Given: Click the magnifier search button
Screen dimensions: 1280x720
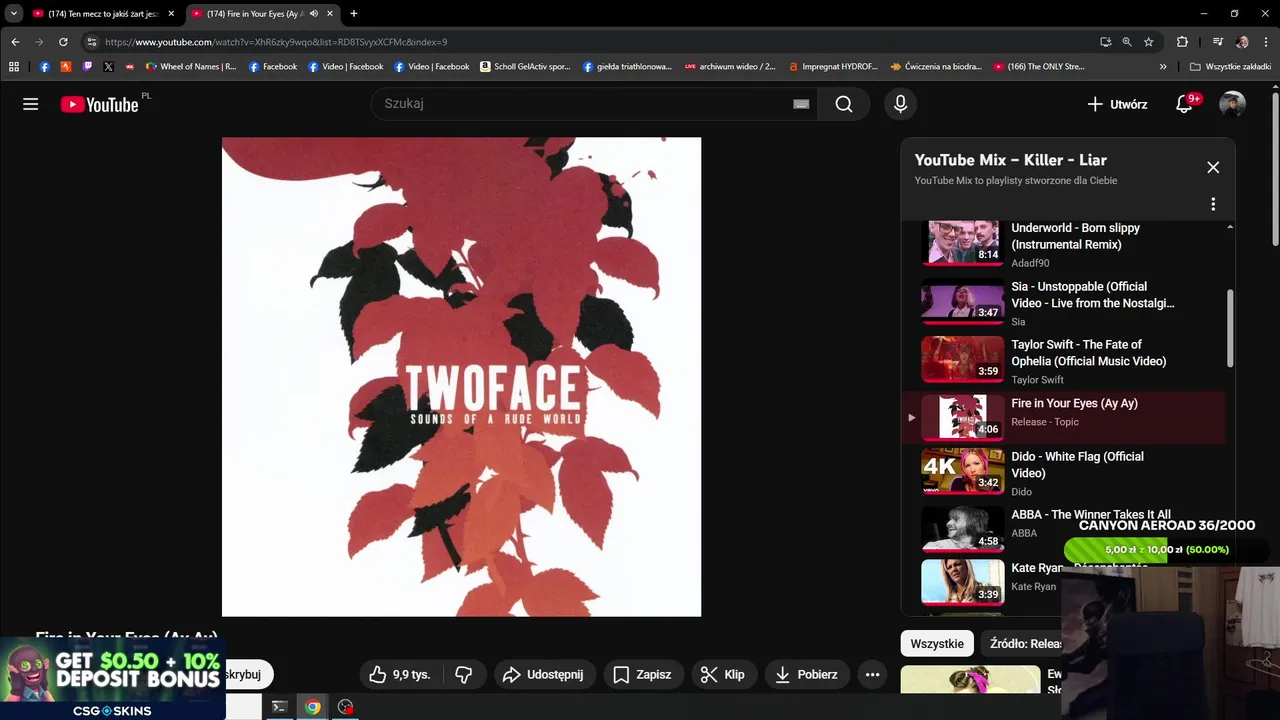Looking at the screenshot, I should (x=844, y=104).
